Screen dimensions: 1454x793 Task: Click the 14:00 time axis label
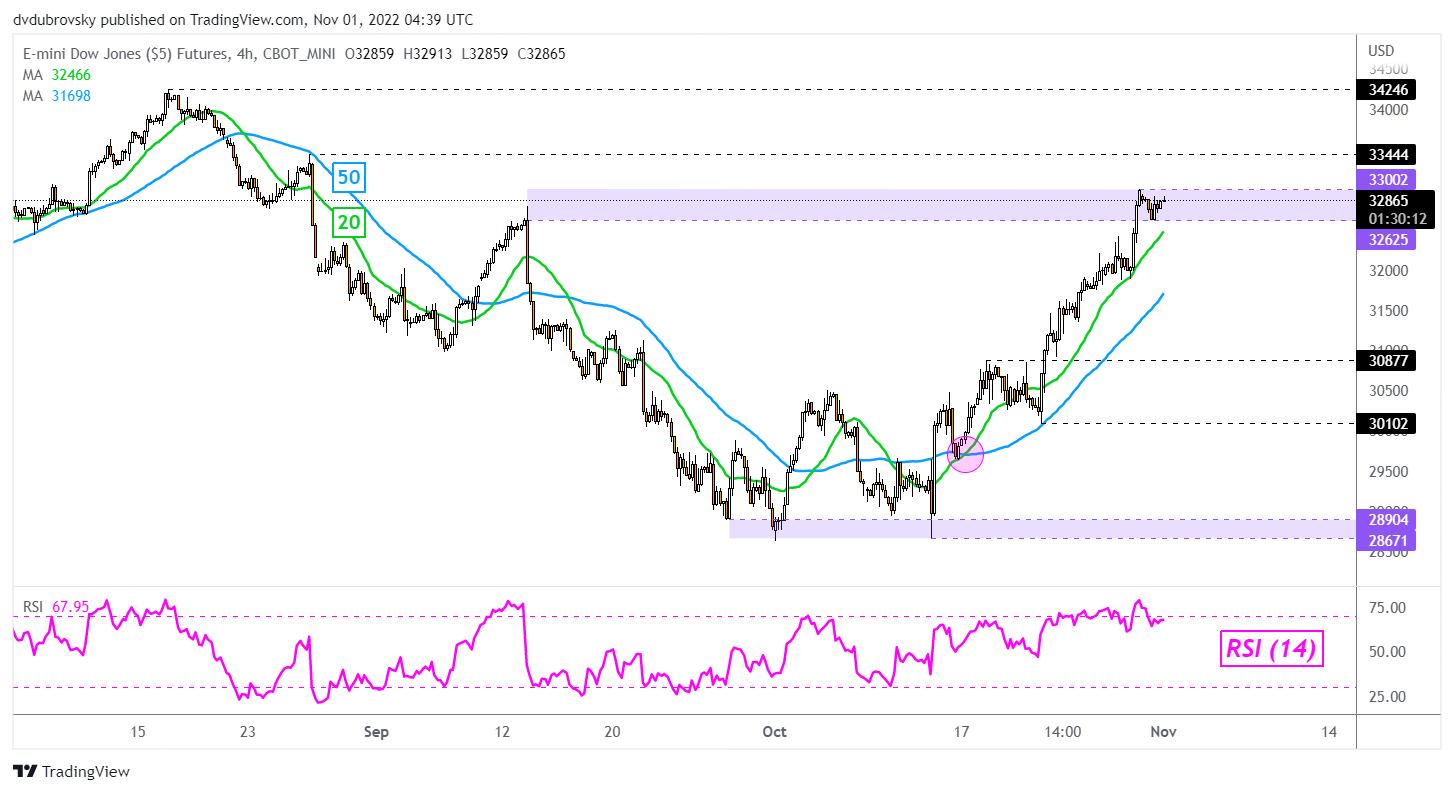pyautogui.click(x=1062, y=732)
